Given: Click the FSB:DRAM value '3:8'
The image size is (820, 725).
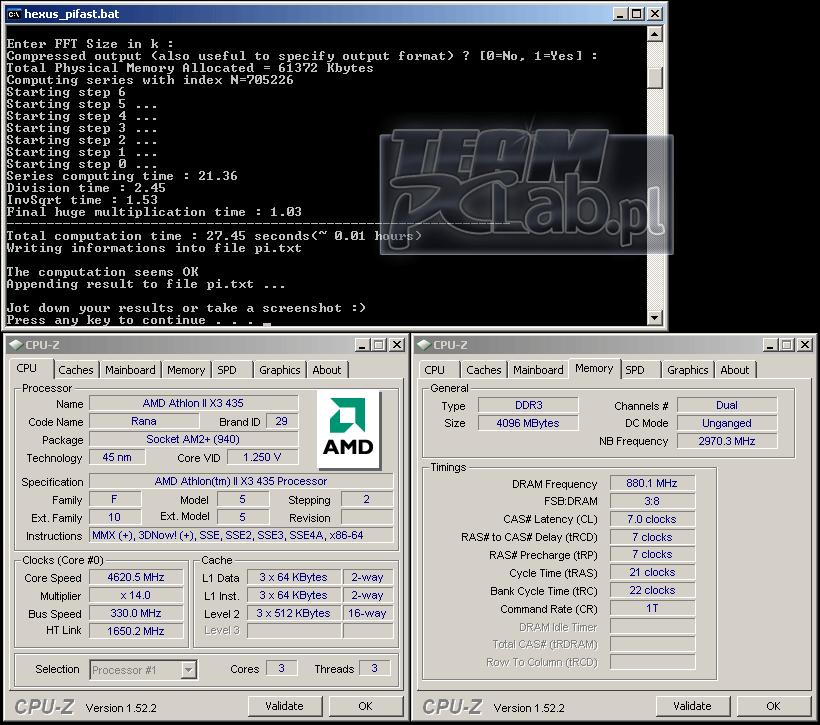Looking at the screenshot, I should tap(652, 501).
